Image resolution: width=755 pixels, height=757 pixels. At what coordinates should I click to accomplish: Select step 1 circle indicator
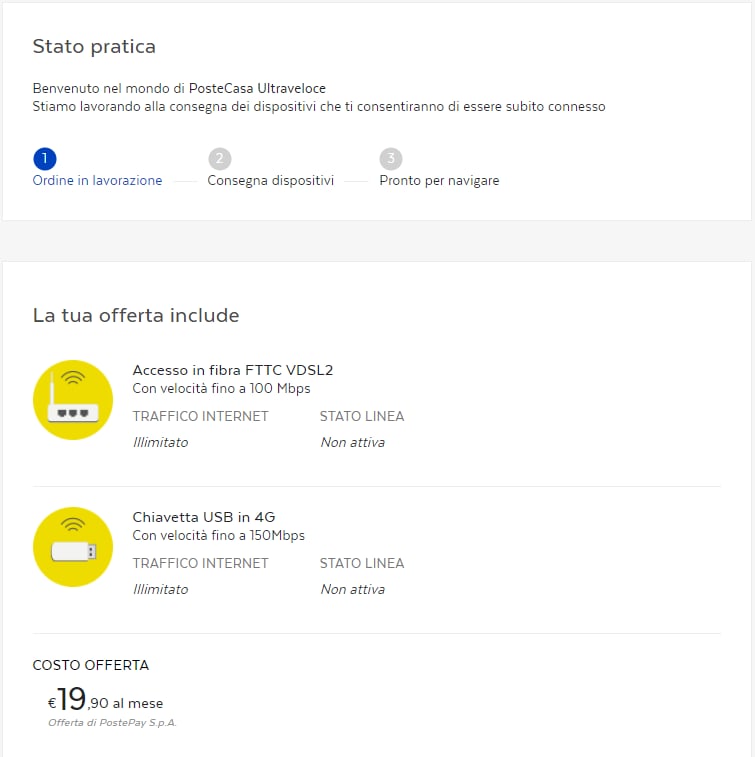click(45, 159)
